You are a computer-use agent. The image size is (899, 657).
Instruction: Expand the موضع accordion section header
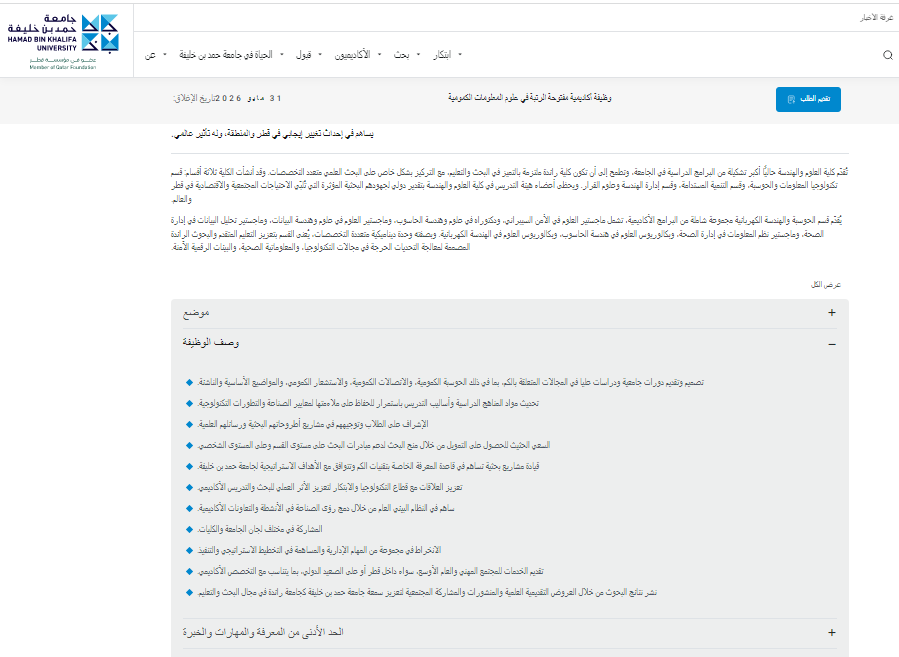click(x=196, y=313)
